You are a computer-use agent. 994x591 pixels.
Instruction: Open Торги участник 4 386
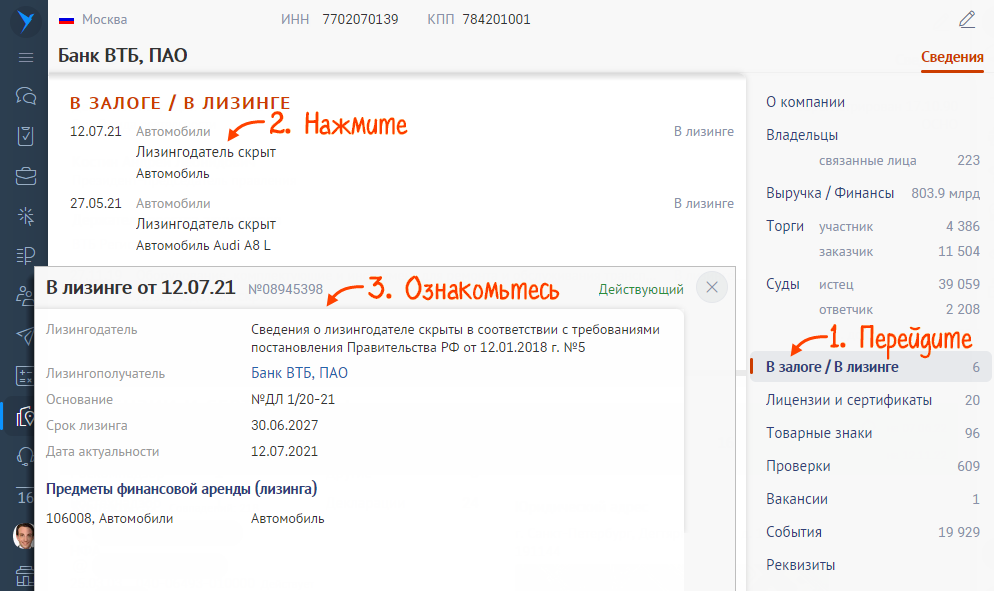click(899, 226)
